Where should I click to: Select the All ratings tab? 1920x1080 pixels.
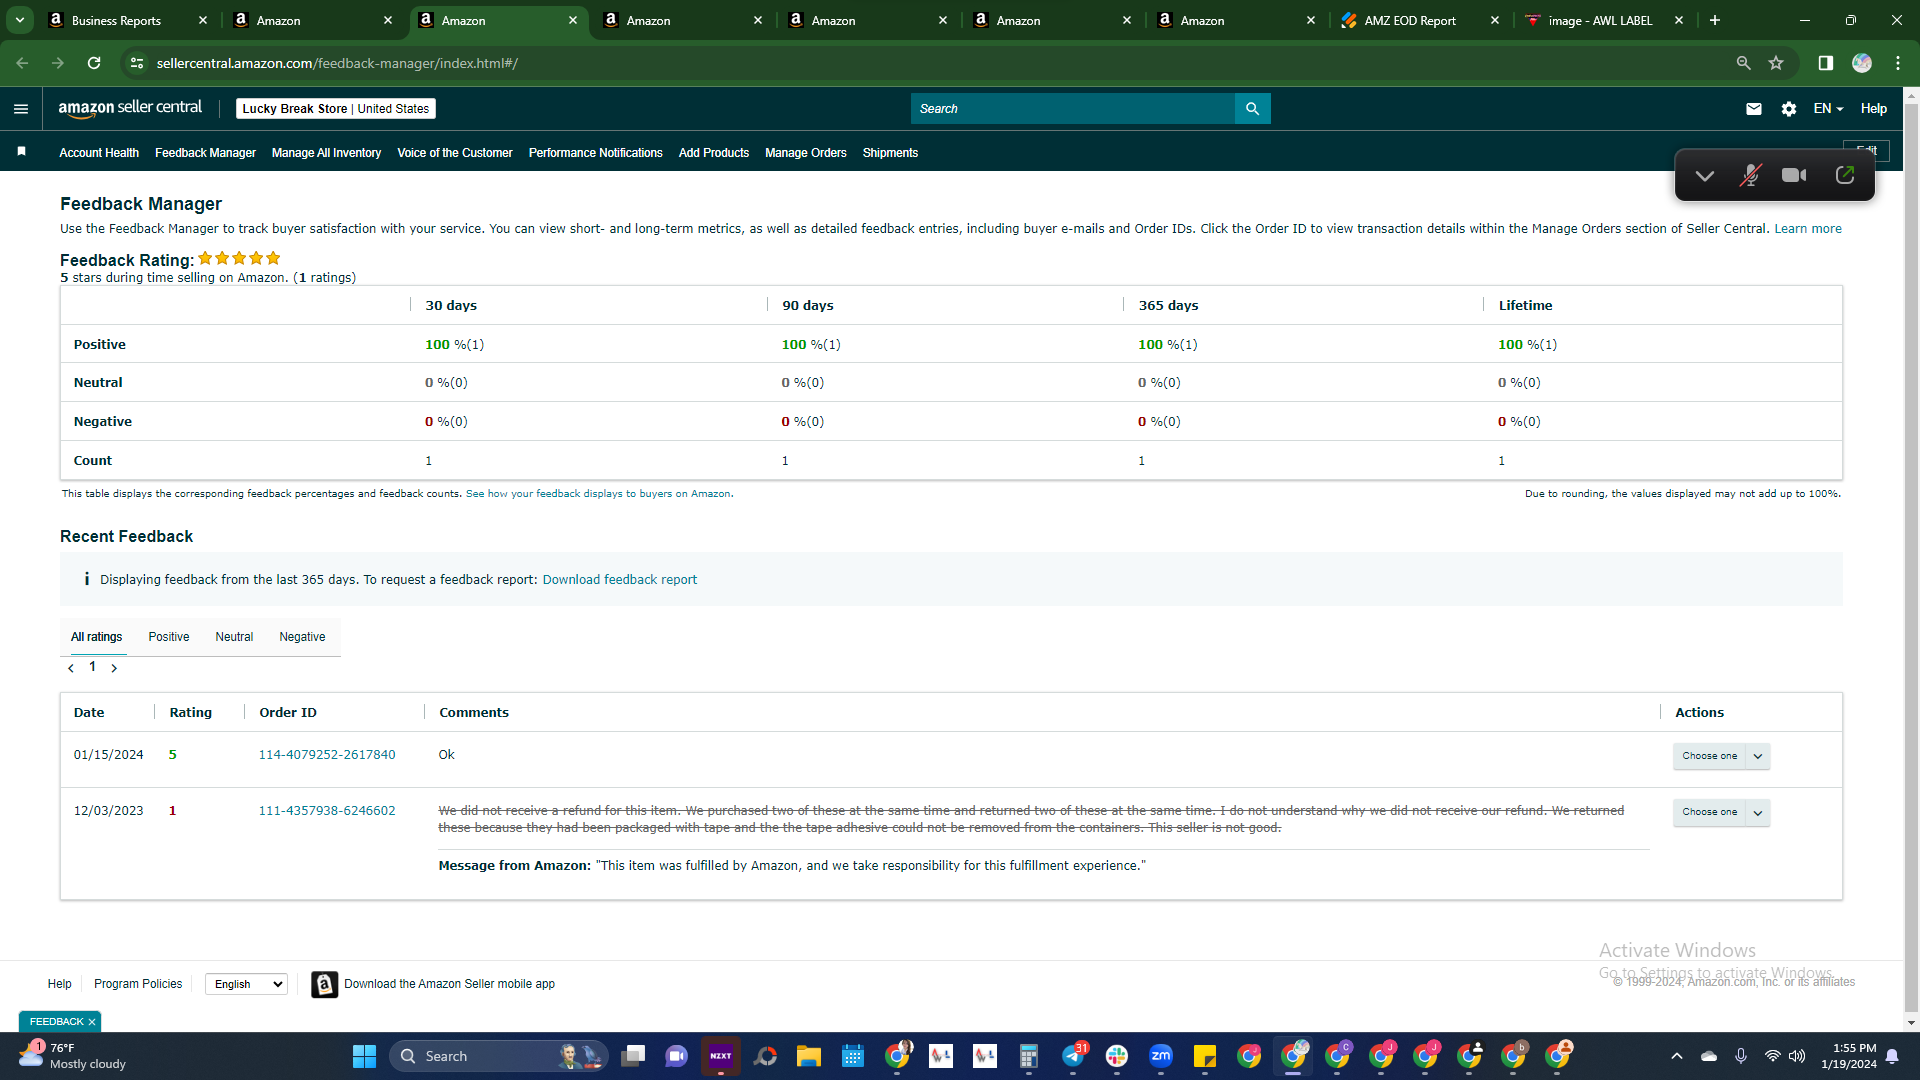pyautogui.click(x=97, y=637)
